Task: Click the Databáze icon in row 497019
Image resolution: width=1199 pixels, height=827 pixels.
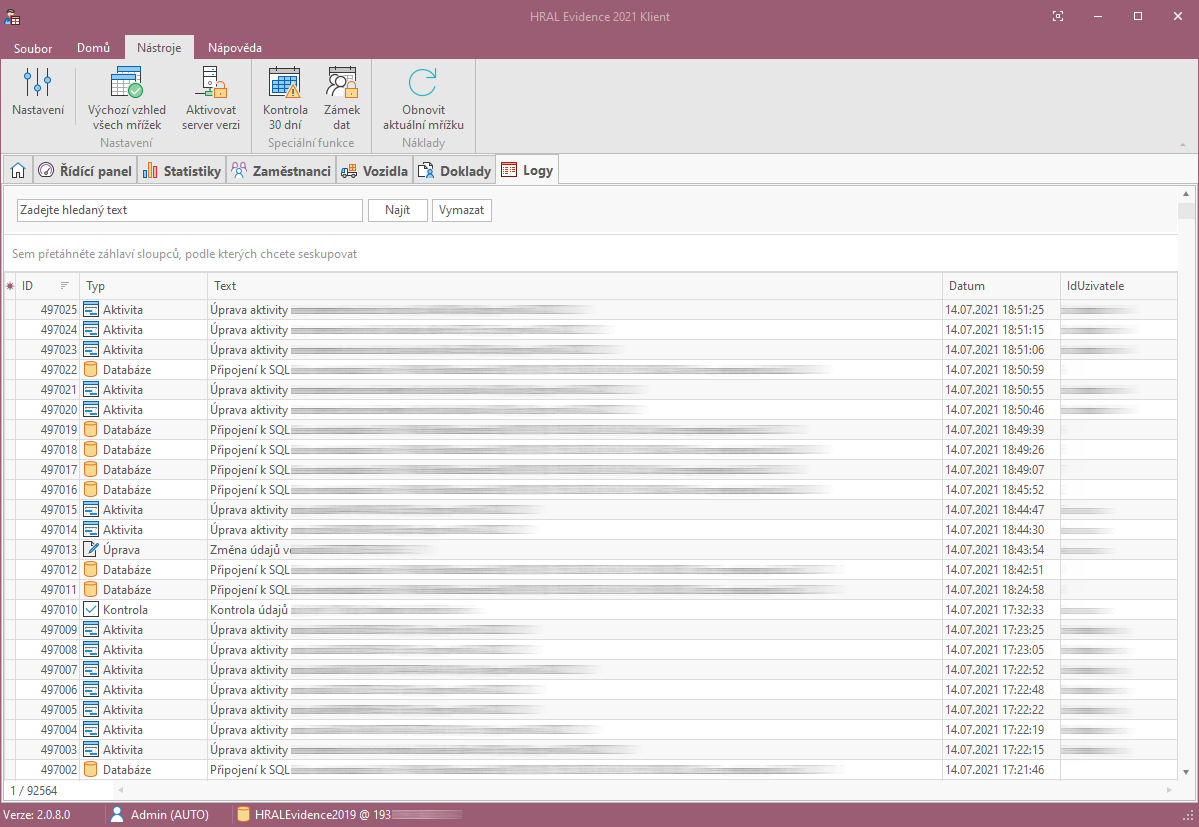Action: (x=91, y=429)
